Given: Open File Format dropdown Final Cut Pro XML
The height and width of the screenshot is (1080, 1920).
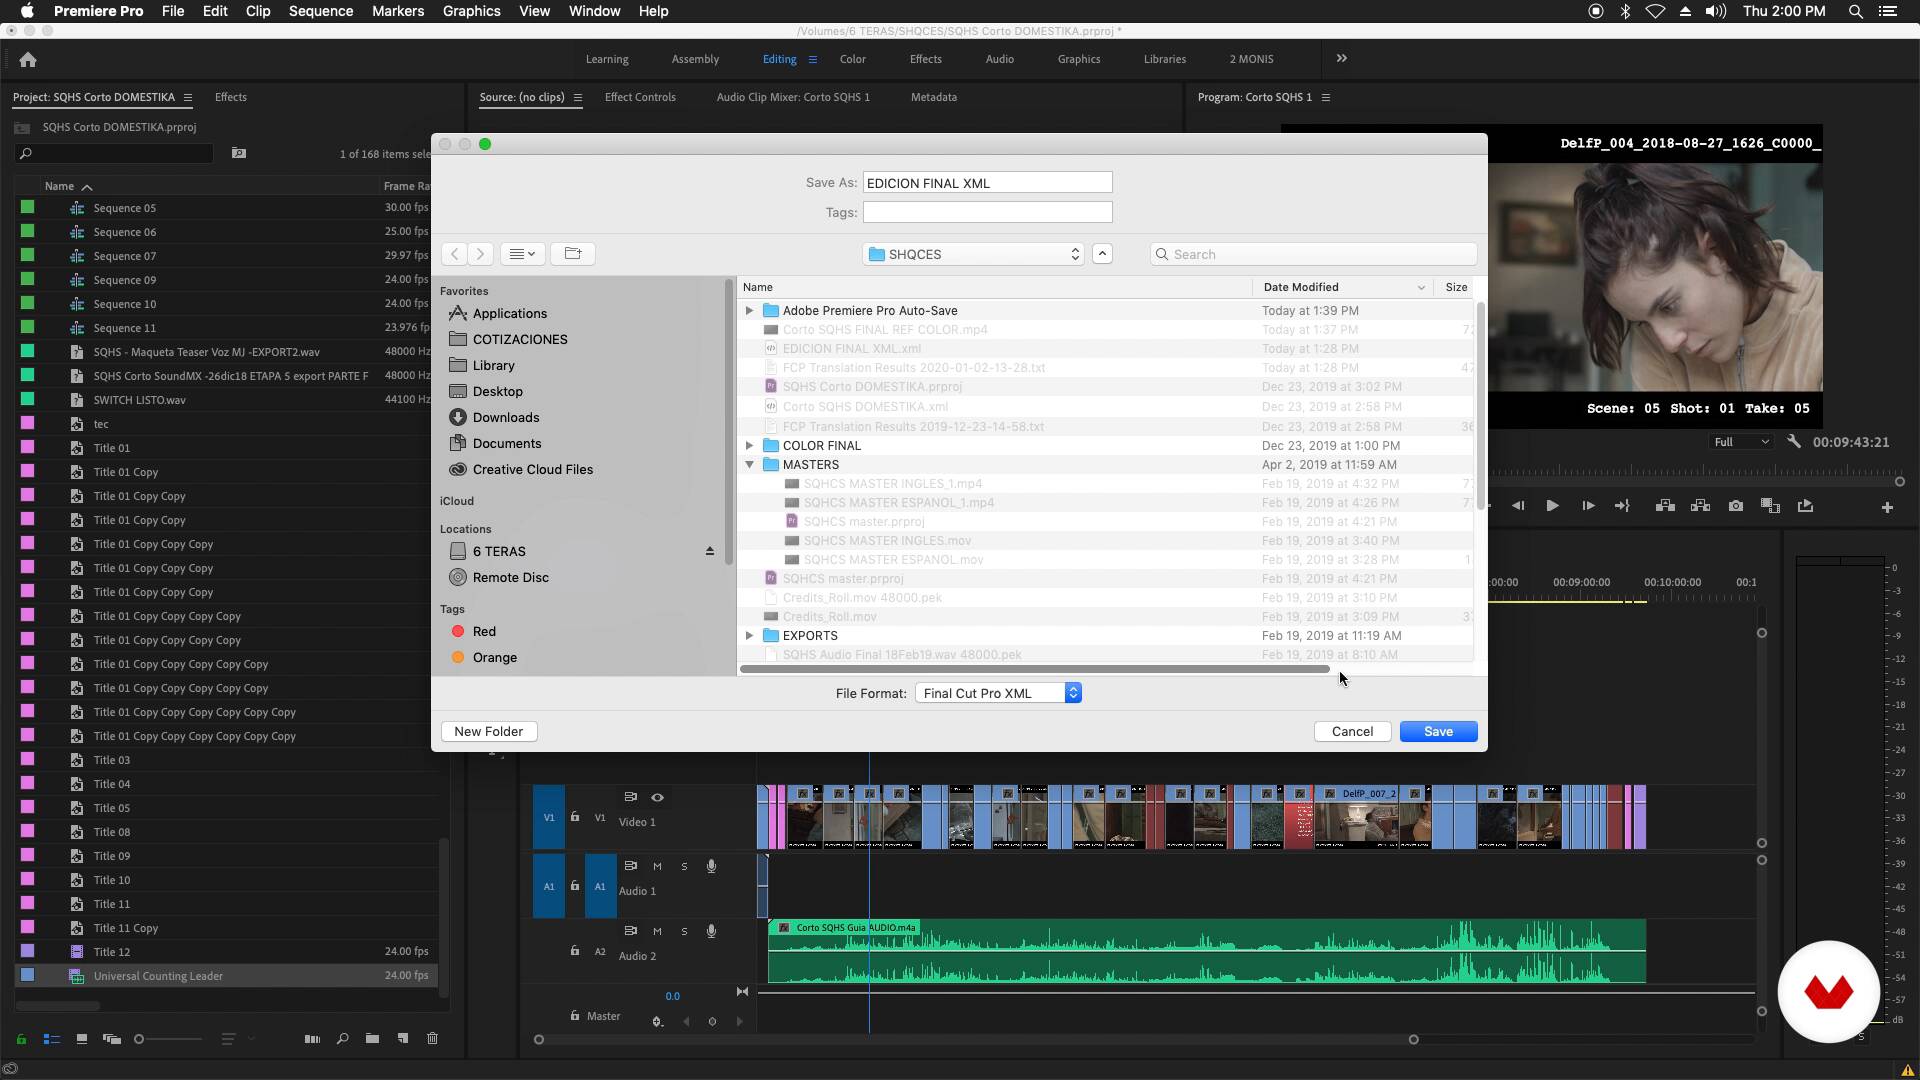Looking at the screenshot, I should coord(998,693).
